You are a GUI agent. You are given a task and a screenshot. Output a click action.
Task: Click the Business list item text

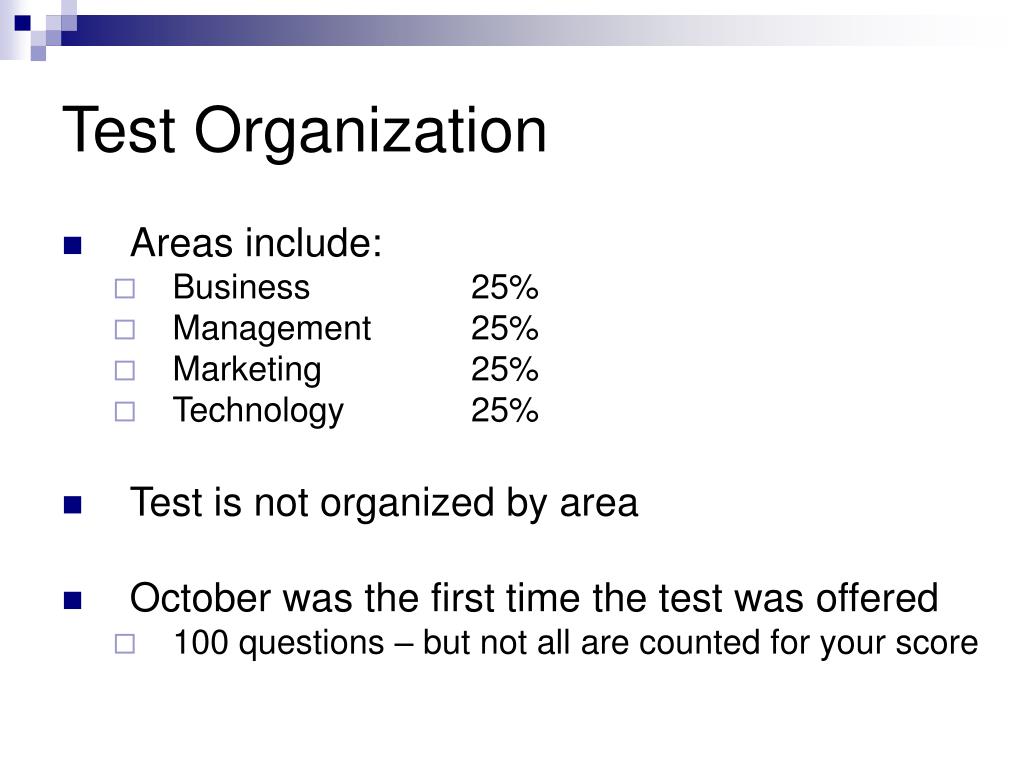(x=241, y=287)
